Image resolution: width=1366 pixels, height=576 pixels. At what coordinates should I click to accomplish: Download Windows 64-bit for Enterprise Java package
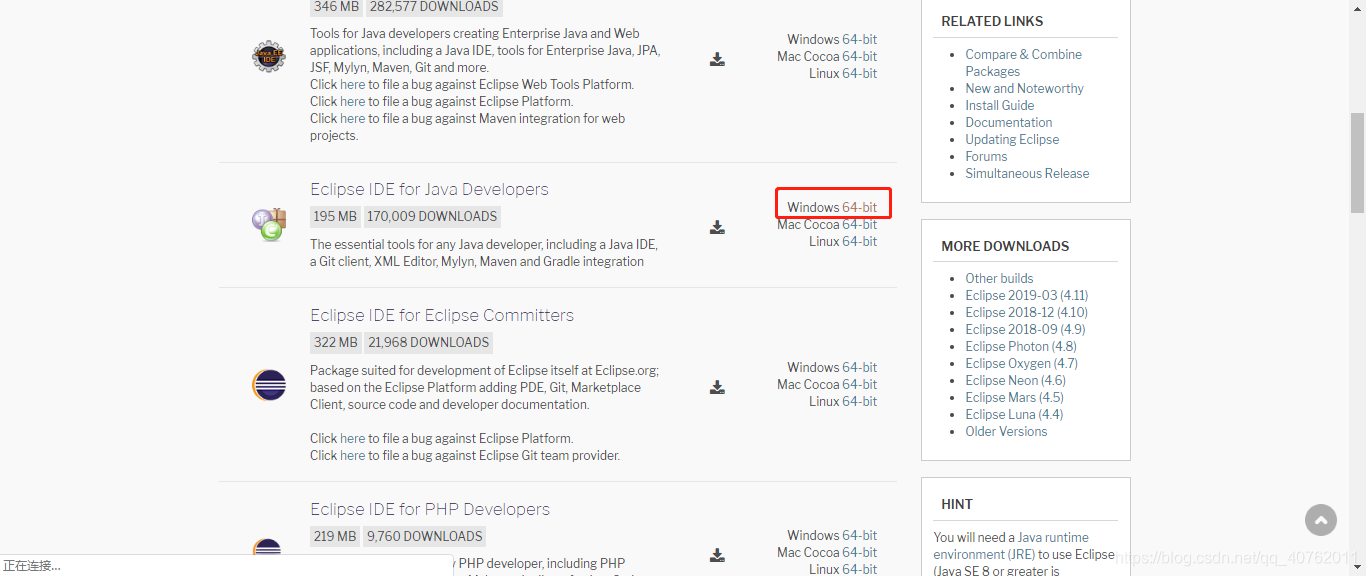coord(859,39)
